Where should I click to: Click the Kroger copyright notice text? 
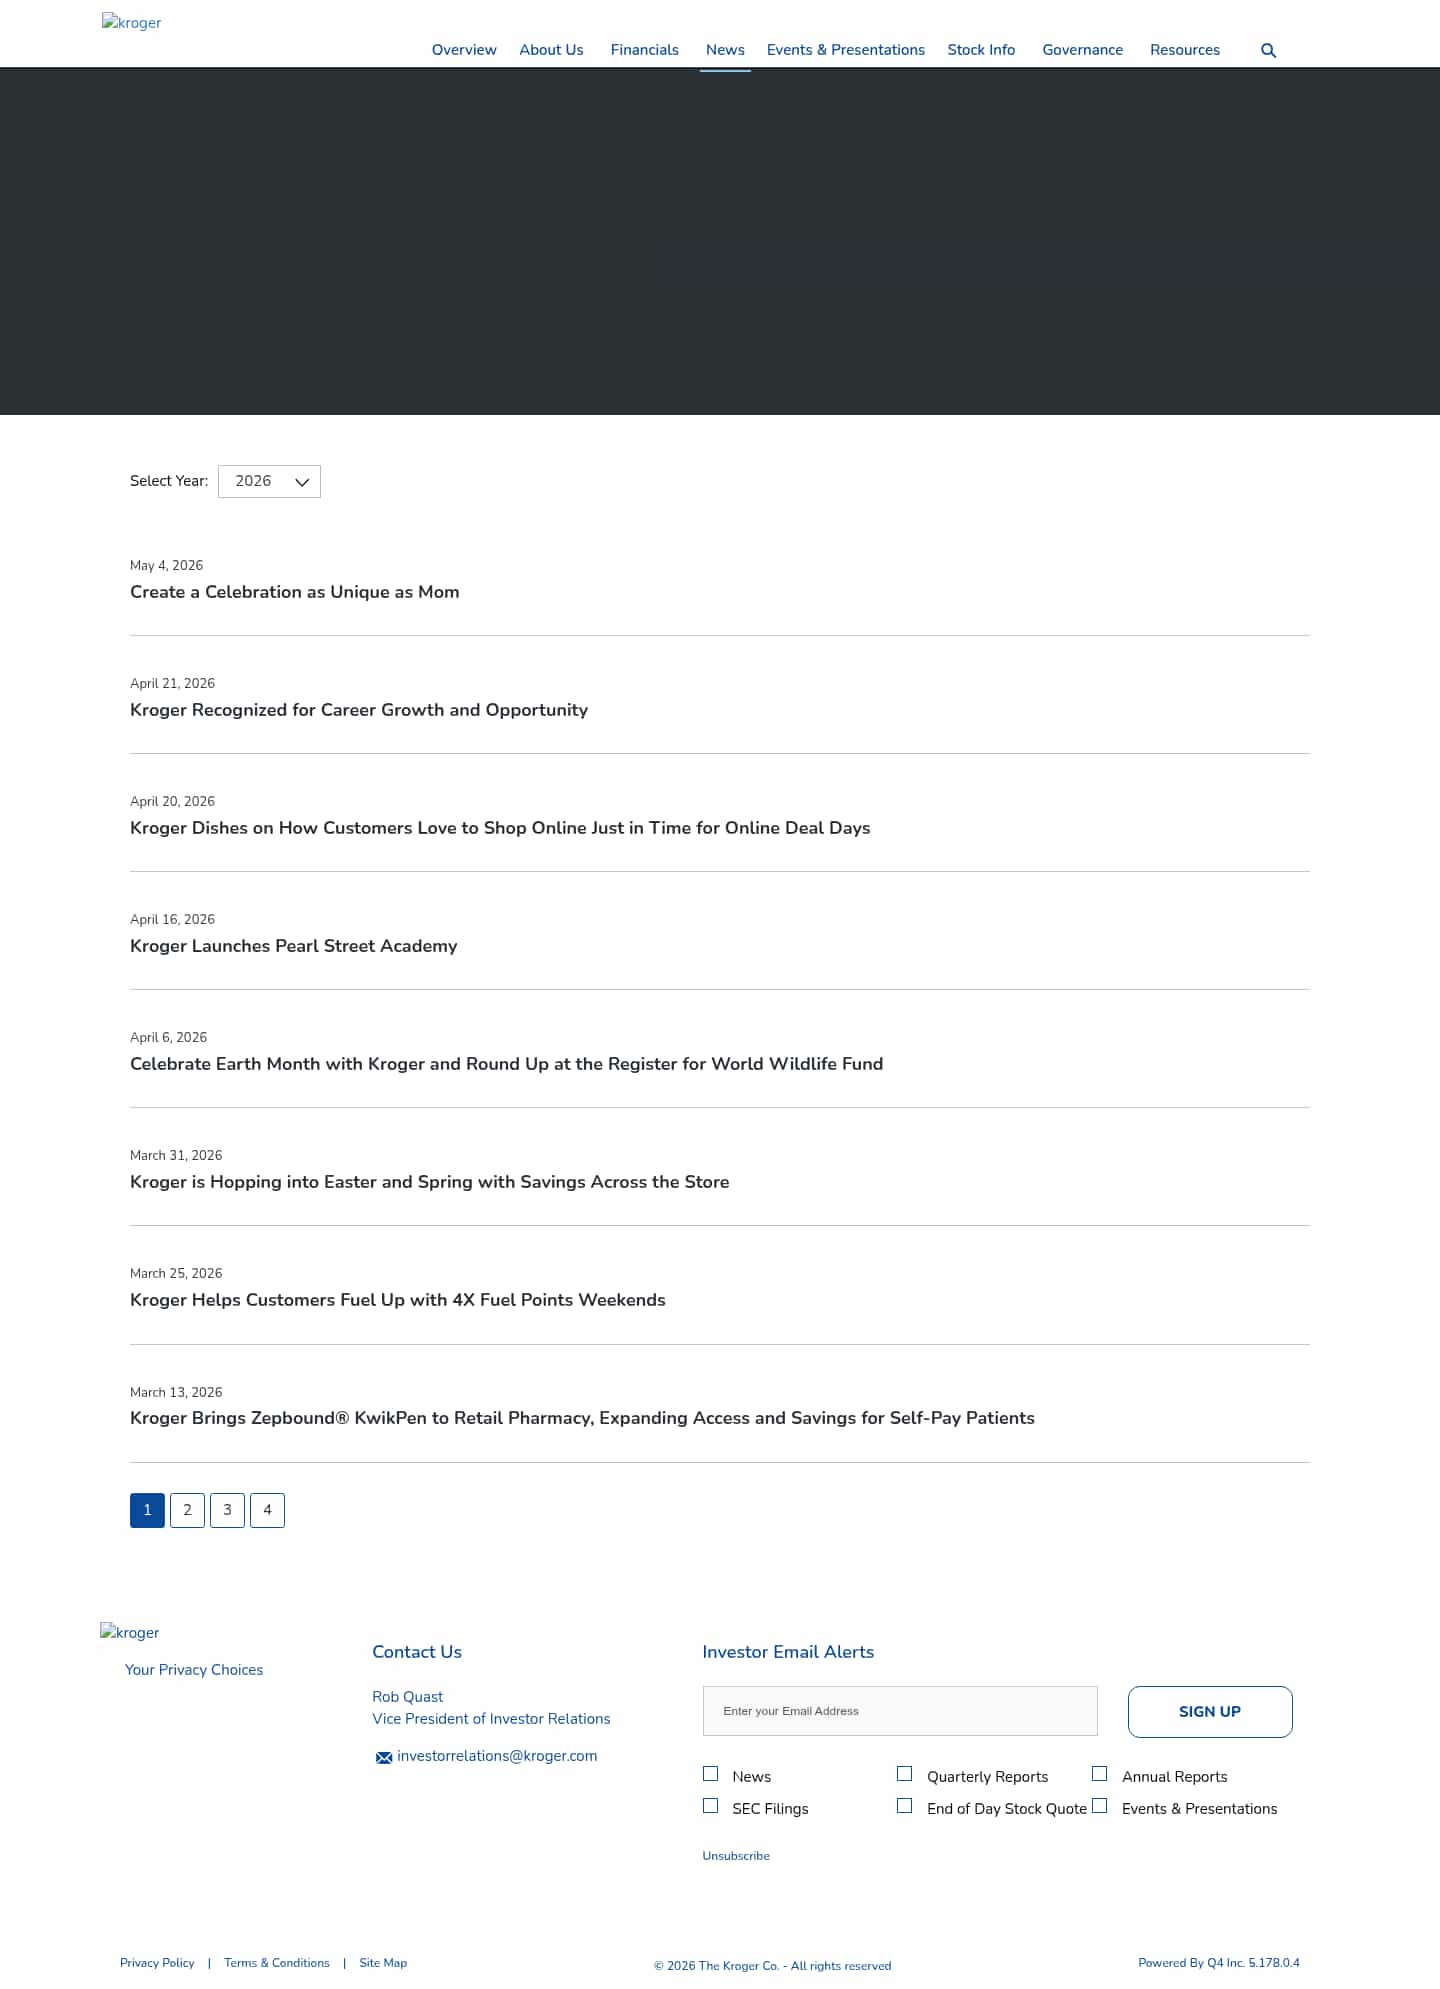tap(772, 1966)
